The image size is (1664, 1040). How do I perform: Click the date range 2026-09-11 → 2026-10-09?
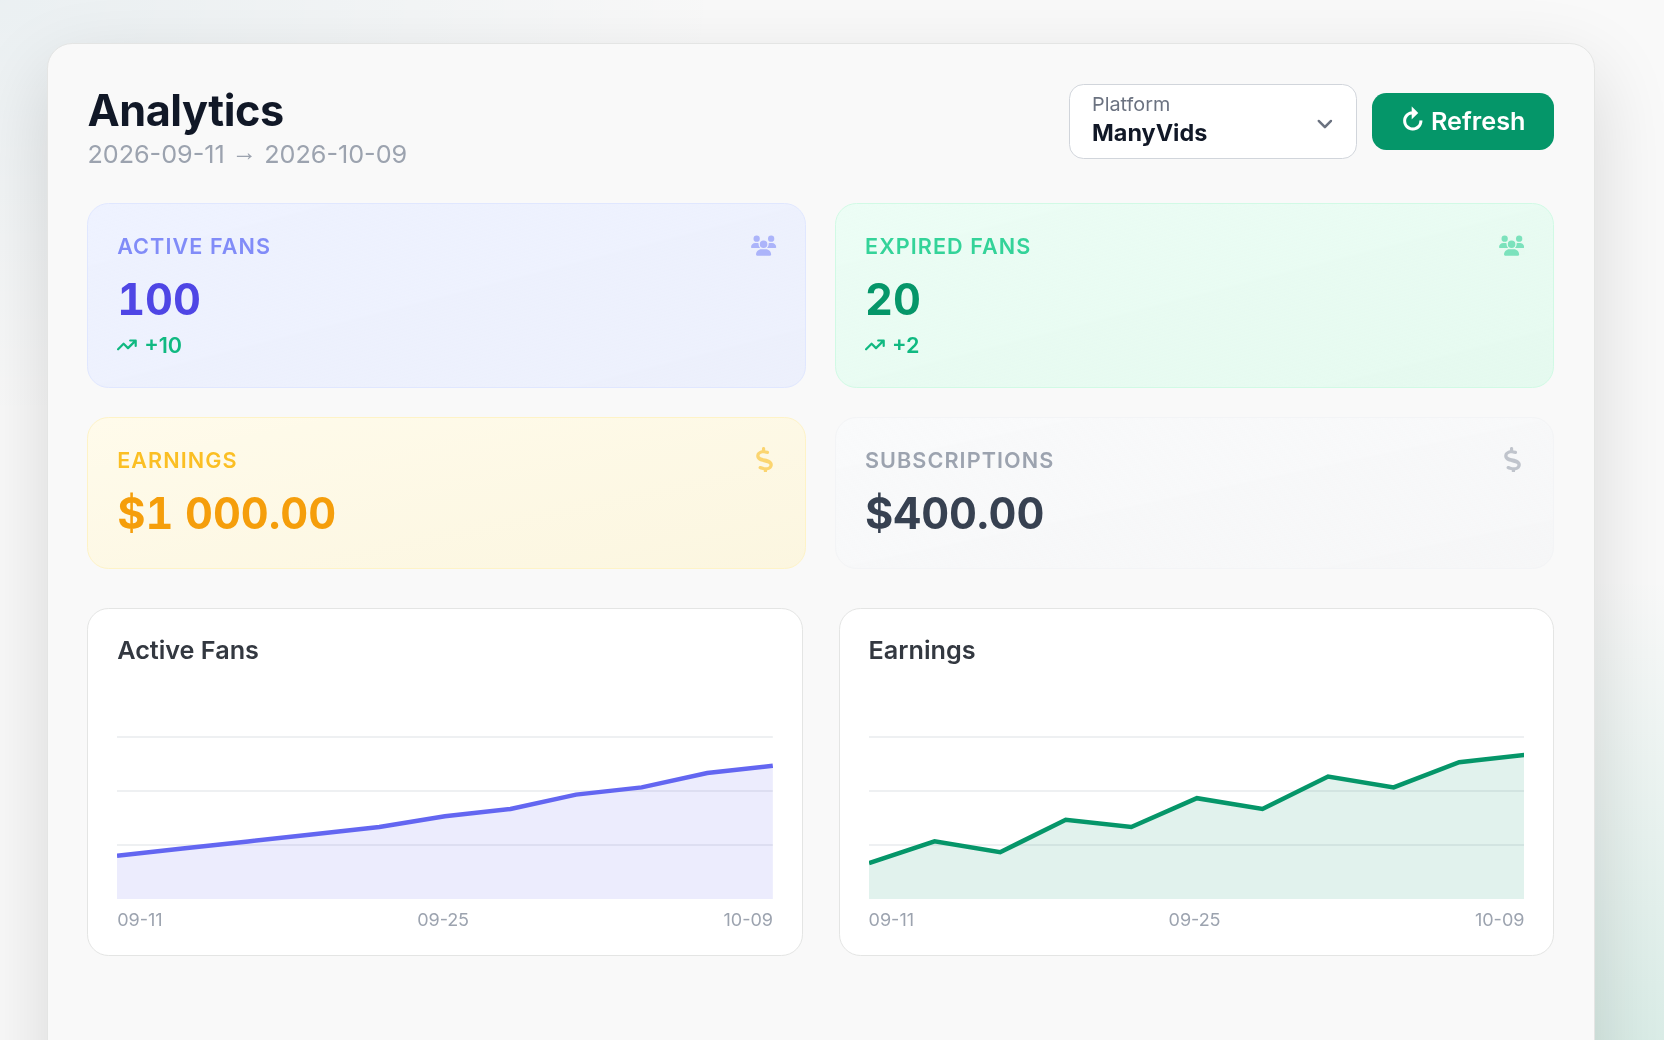click(x=247, y=154)
